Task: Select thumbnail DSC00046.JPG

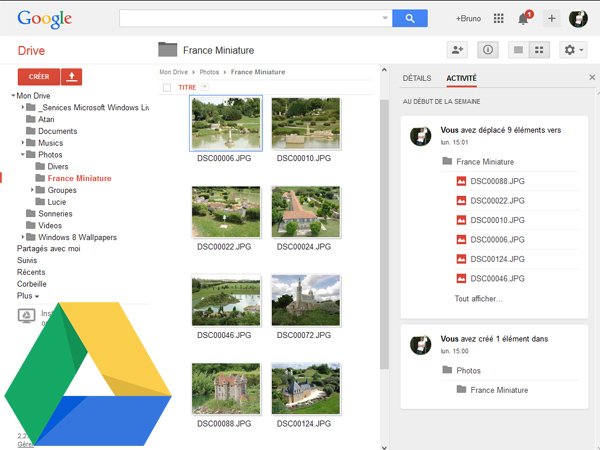Action: pos(226,300)
